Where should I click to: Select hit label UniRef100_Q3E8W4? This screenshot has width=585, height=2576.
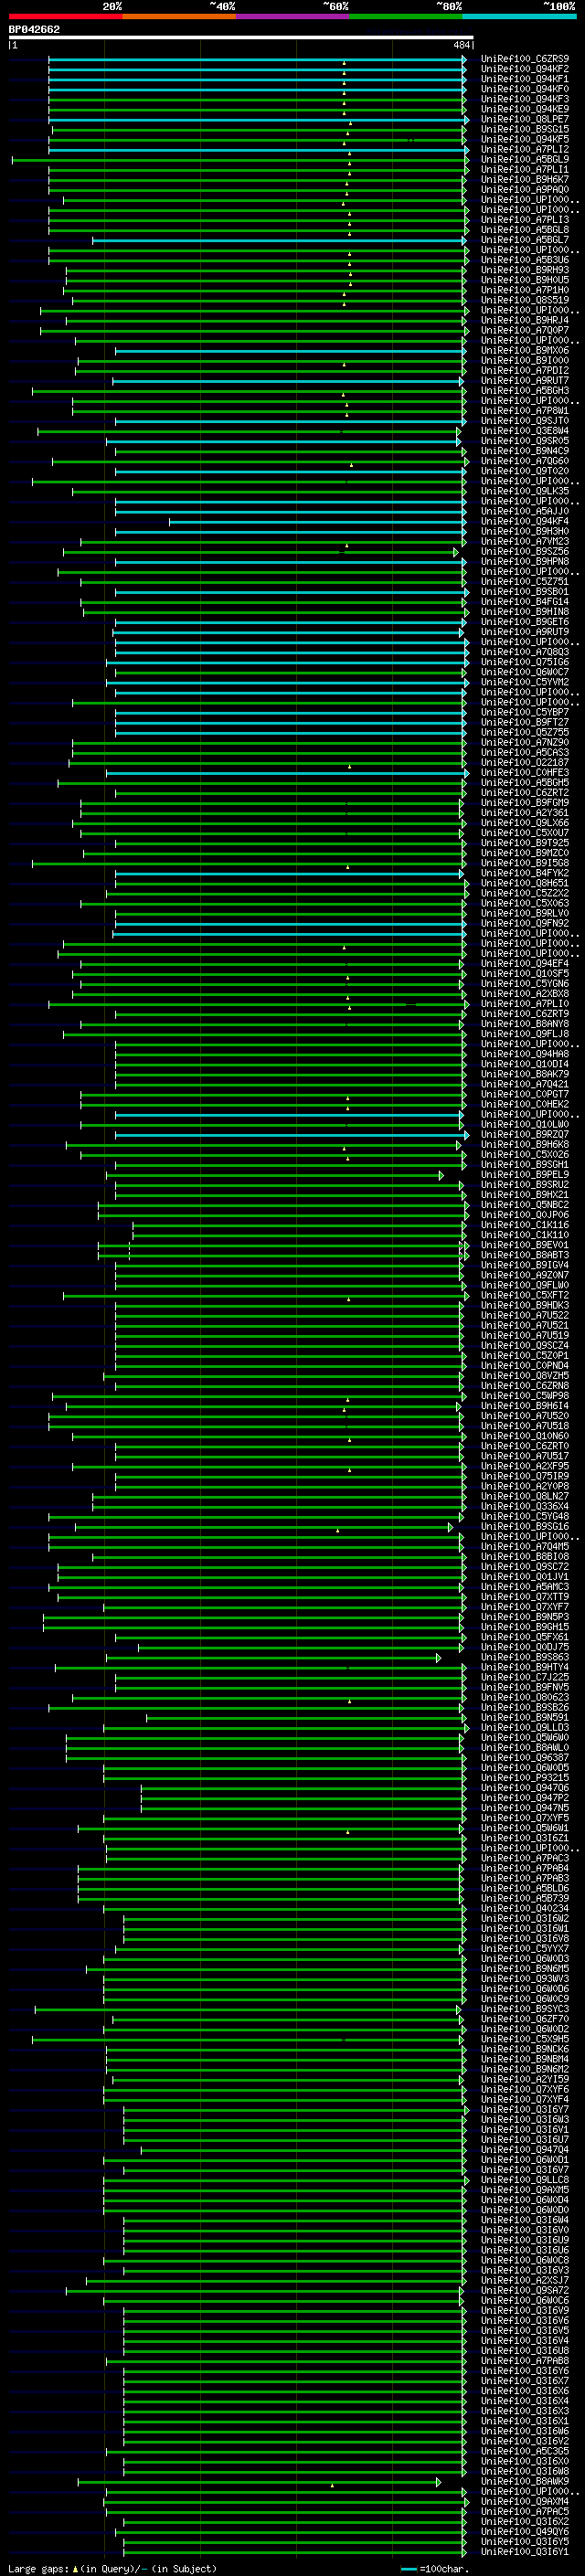tap(524, 431)
